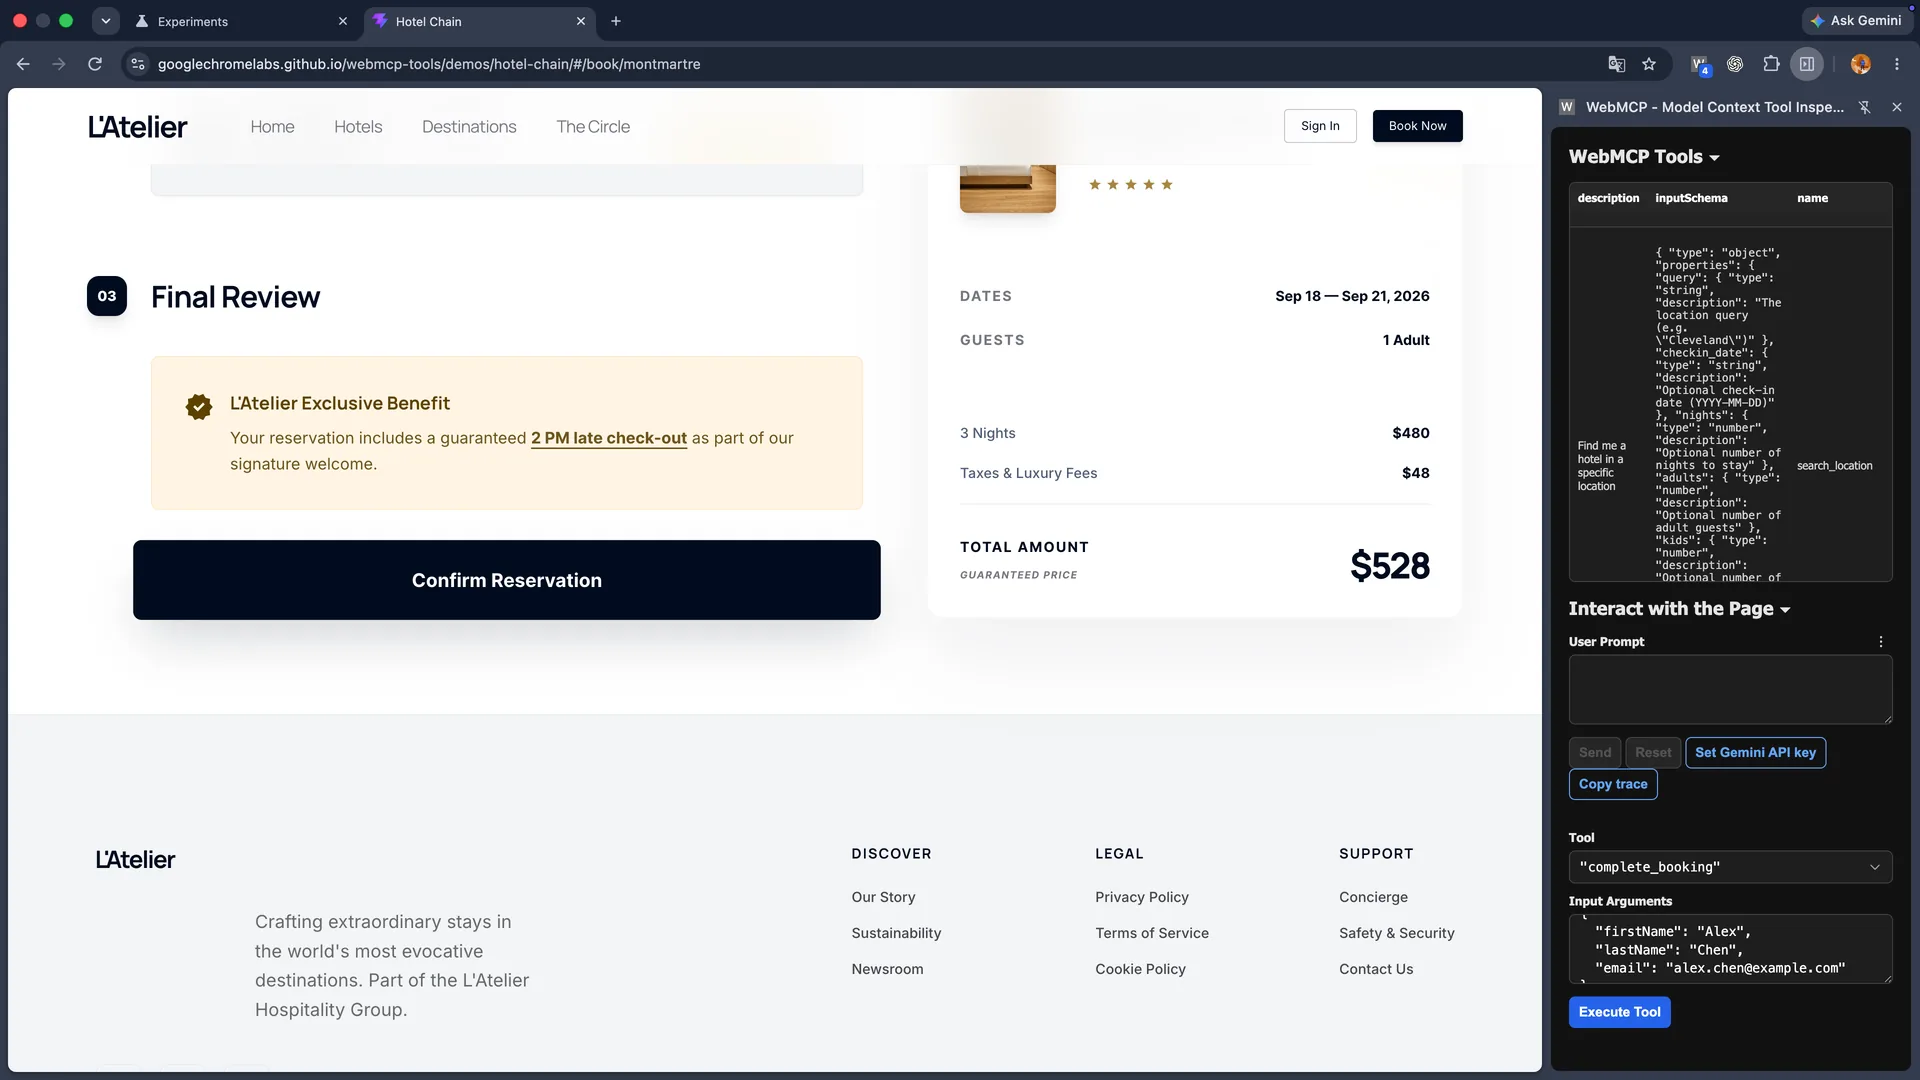Close the Hotel Chain tab
Image resolution: width=1920 pixels, height=1080 pixels.
[581, 21]
